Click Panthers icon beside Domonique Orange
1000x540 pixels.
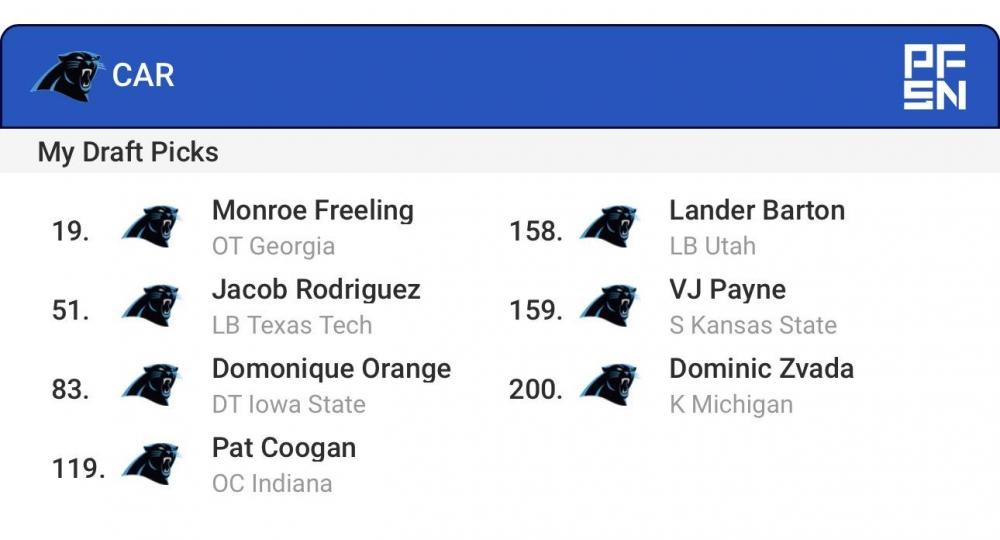(151, 385)
